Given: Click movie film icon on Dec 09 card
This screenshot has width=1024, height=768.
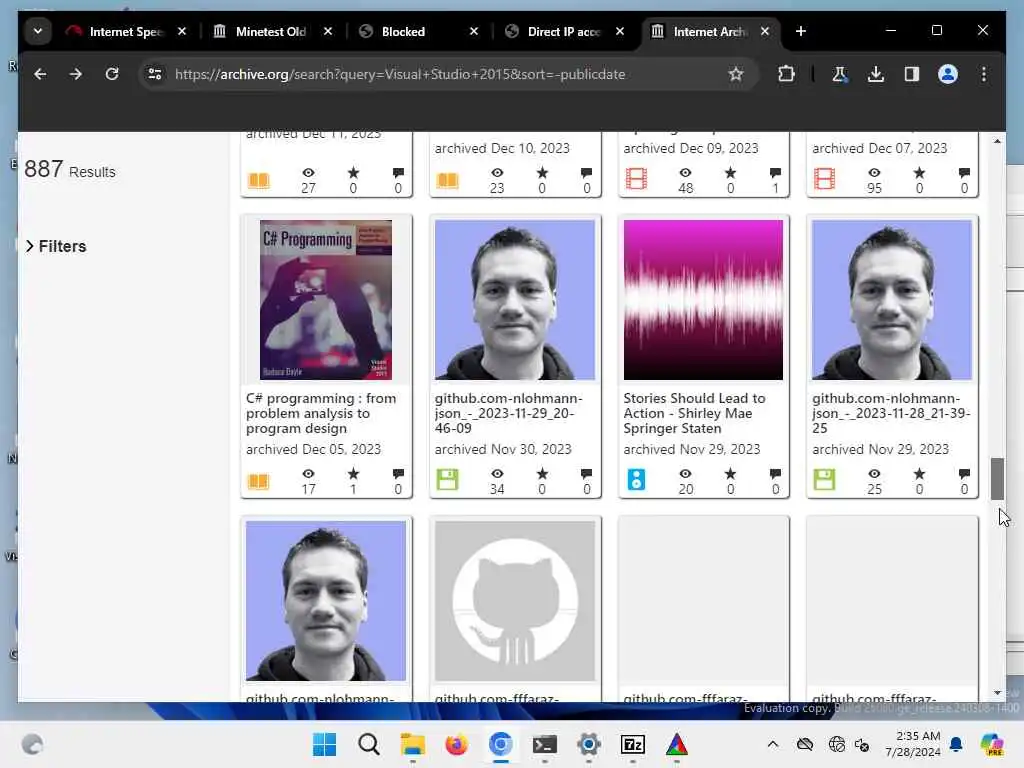Looking at the screenshot, I should click(636, 179).
